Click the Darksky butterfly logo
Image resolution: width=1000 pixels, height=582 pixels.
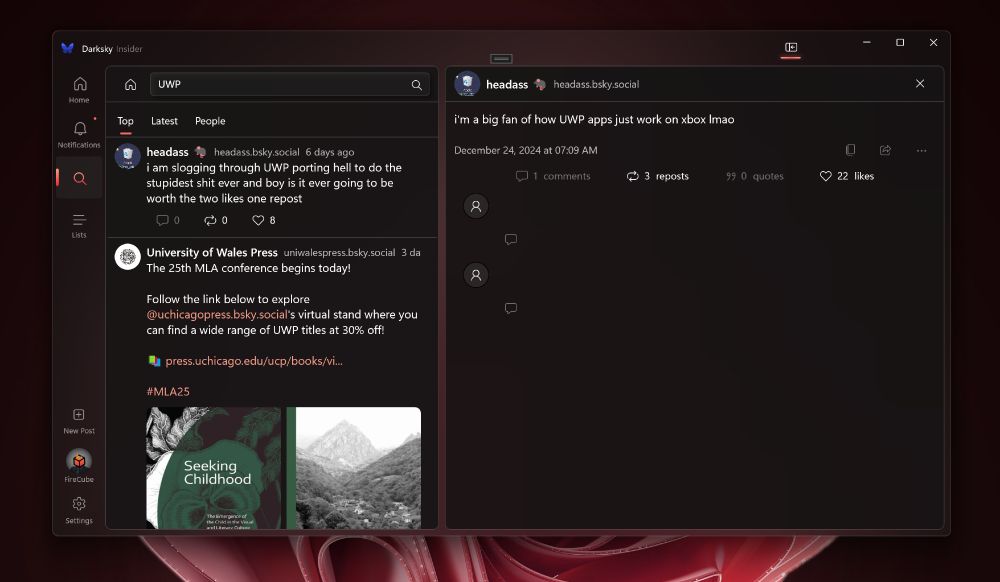tap(68, 48)
